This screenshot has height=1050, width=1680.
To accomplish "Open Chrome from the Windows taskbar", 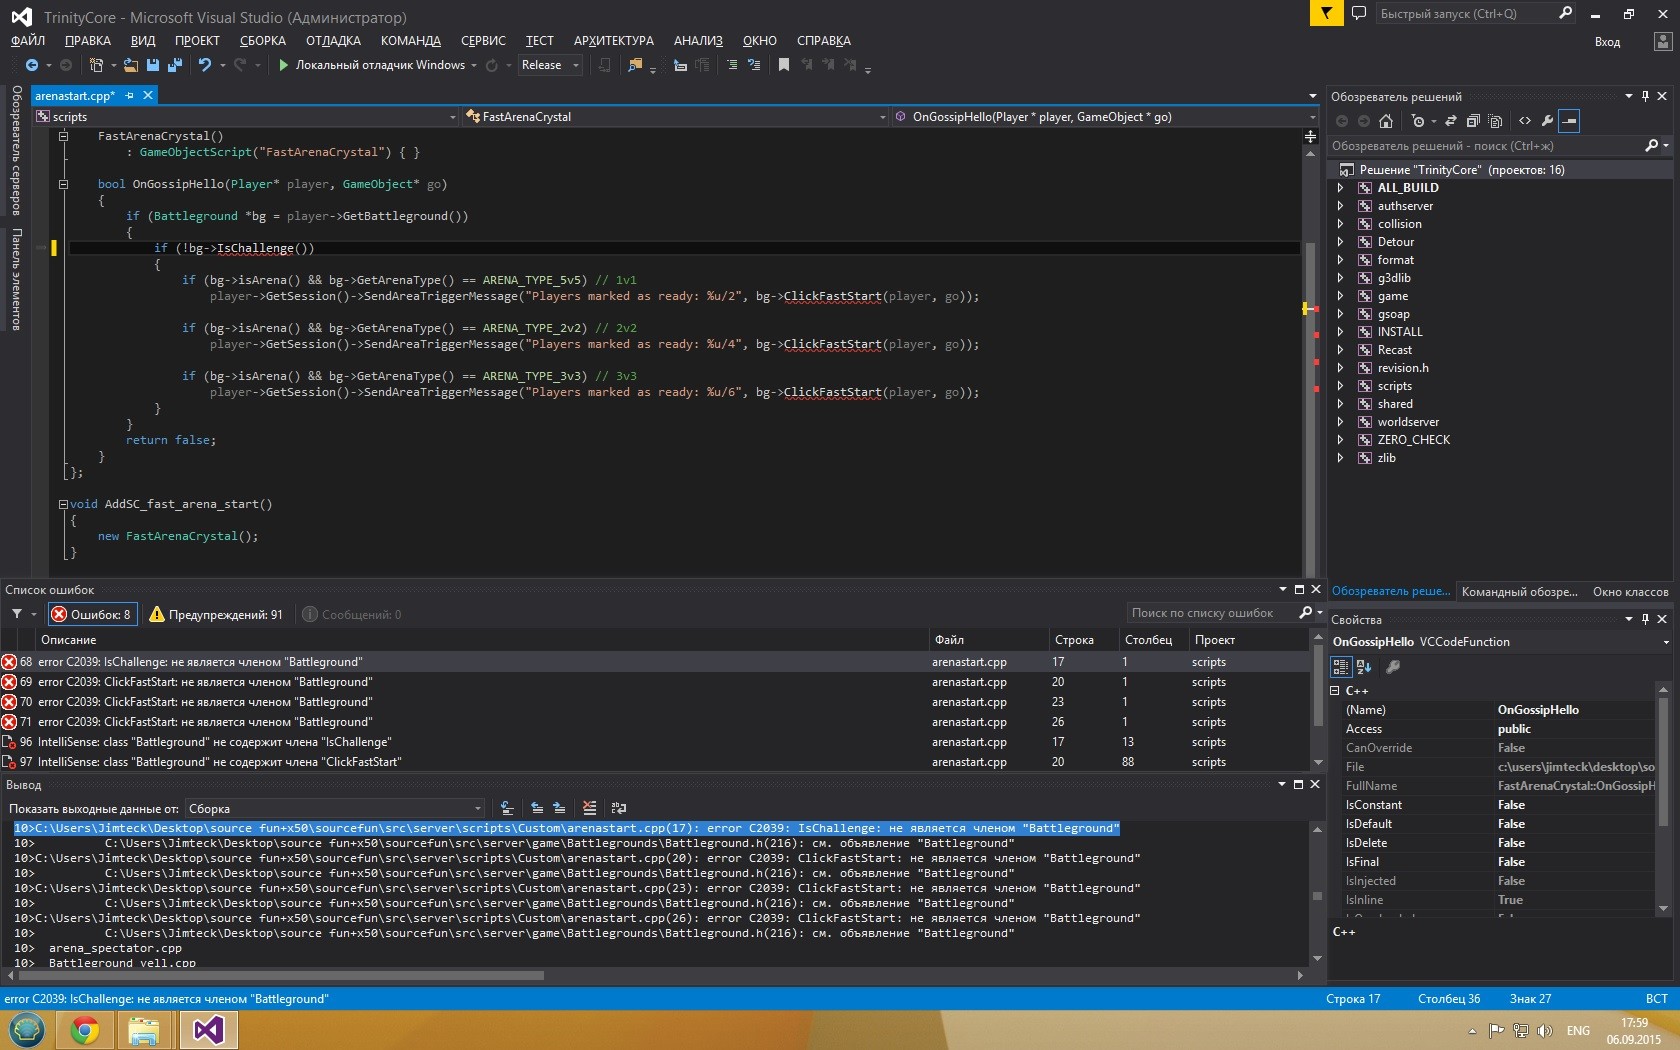I will pos(85,1029).
